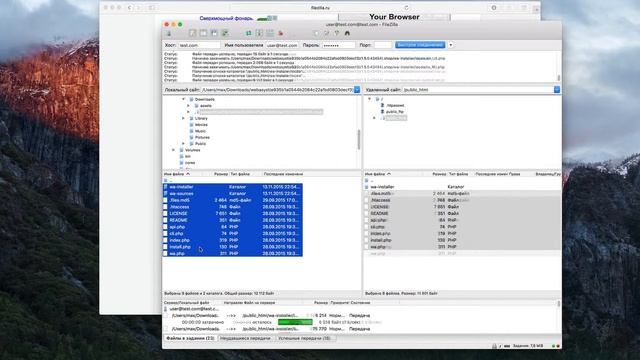Click file icon of local index.php
Screen dimensions: 640x360
(166, 240)
